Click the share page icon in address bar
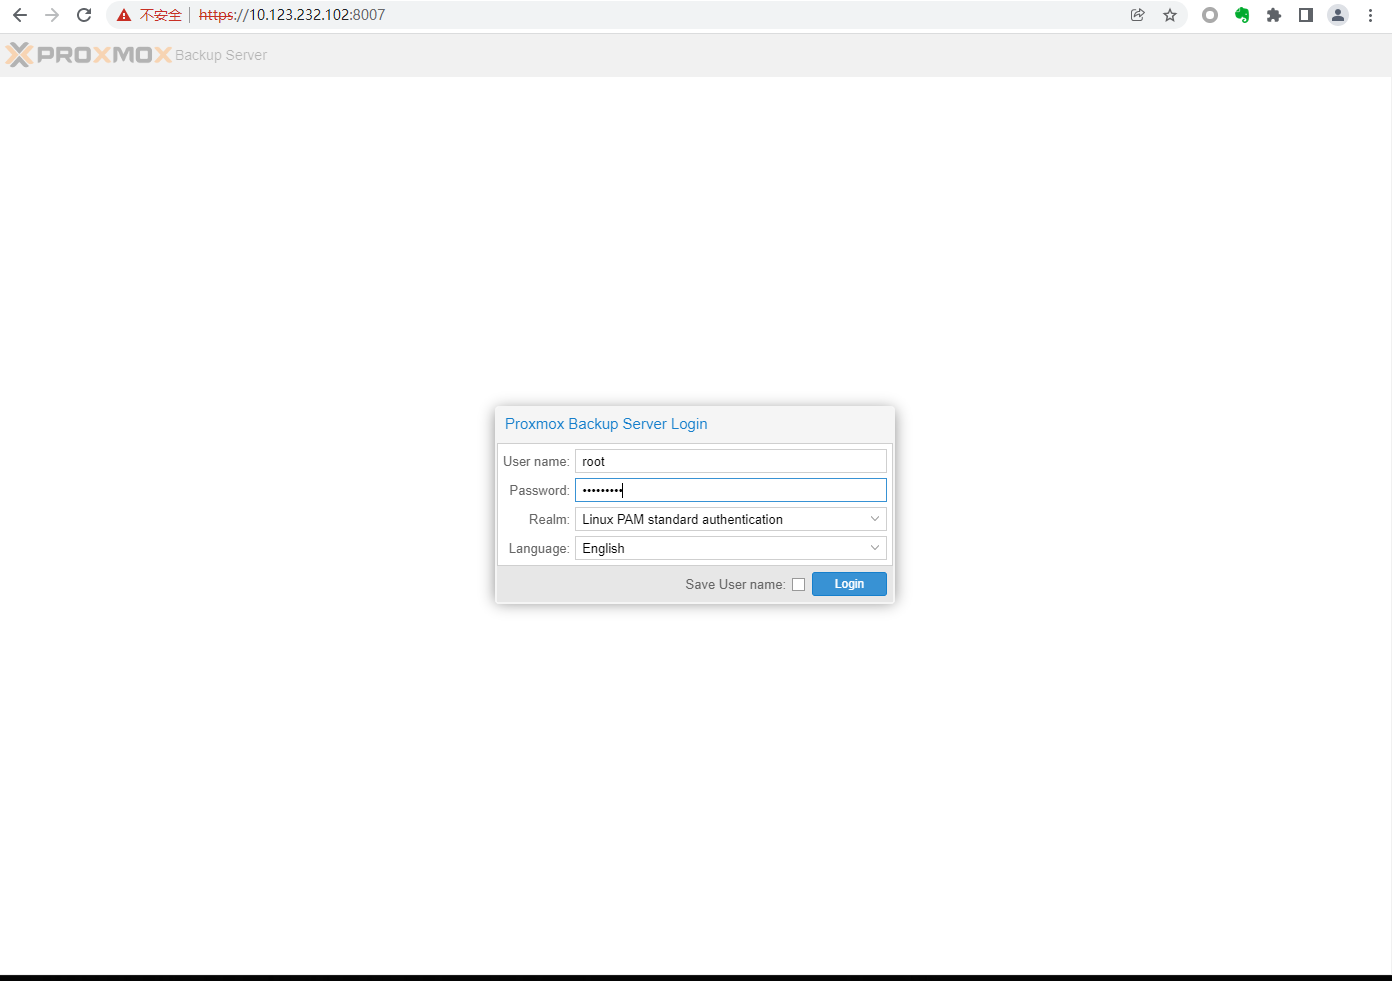Viewport: 1392px width, 981px height. click(x=1138, y=15)
